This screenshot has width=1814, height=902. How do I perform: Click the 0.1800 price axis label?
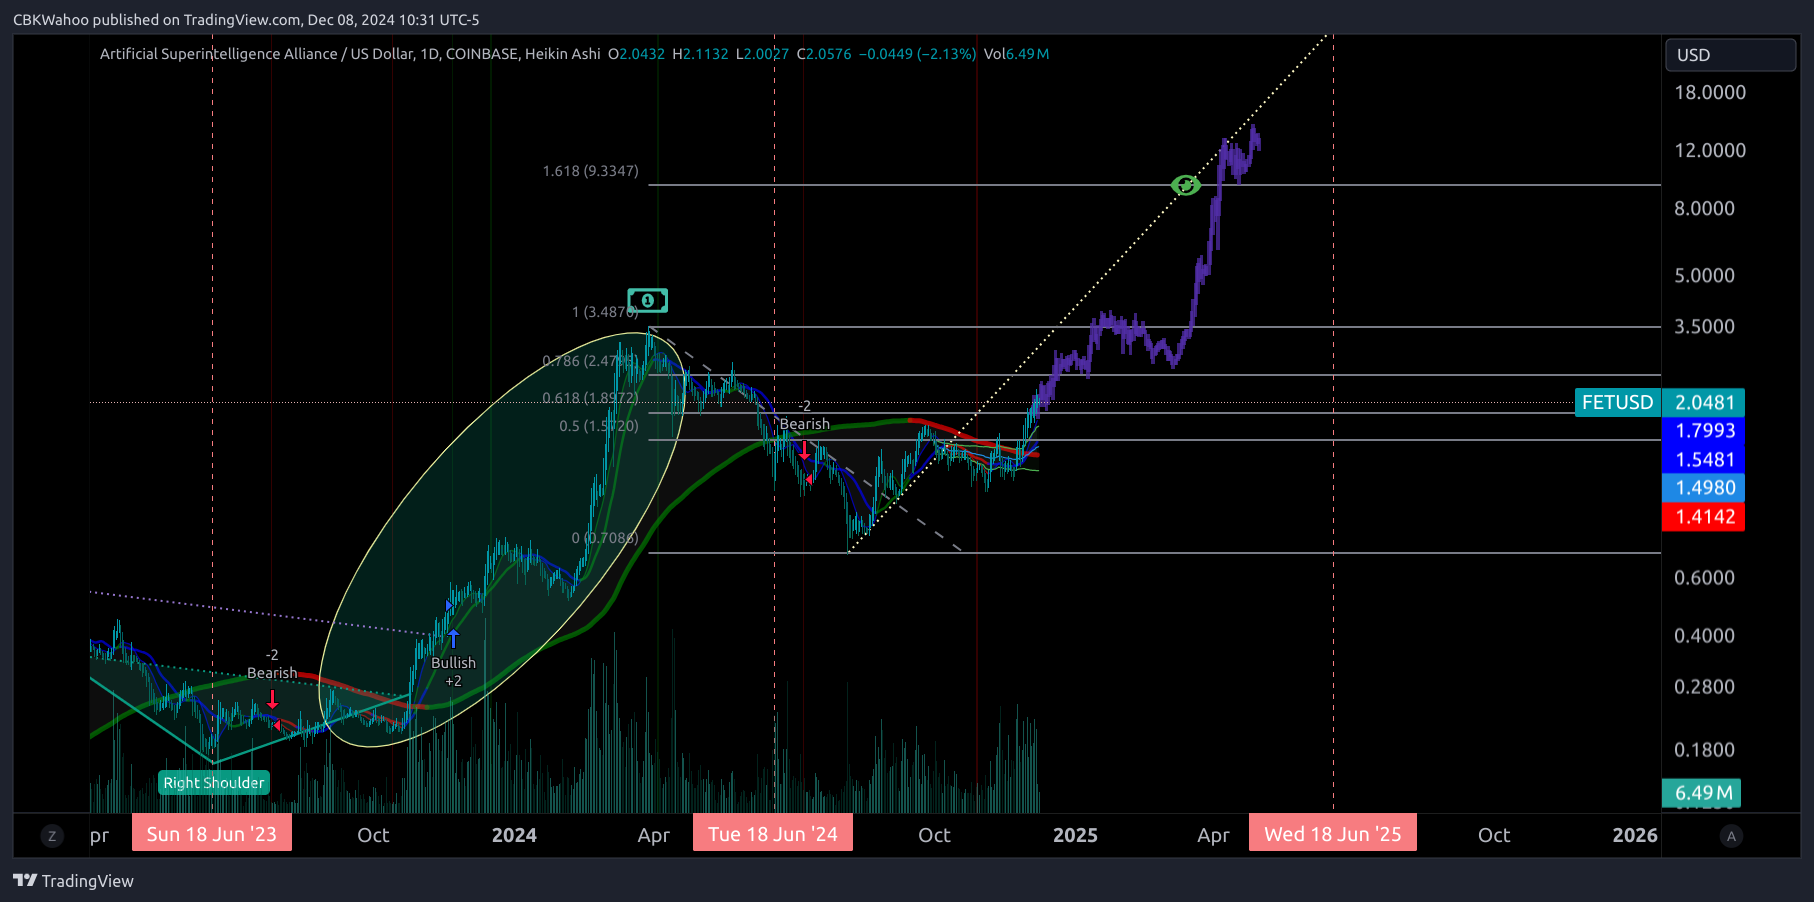1705,749
